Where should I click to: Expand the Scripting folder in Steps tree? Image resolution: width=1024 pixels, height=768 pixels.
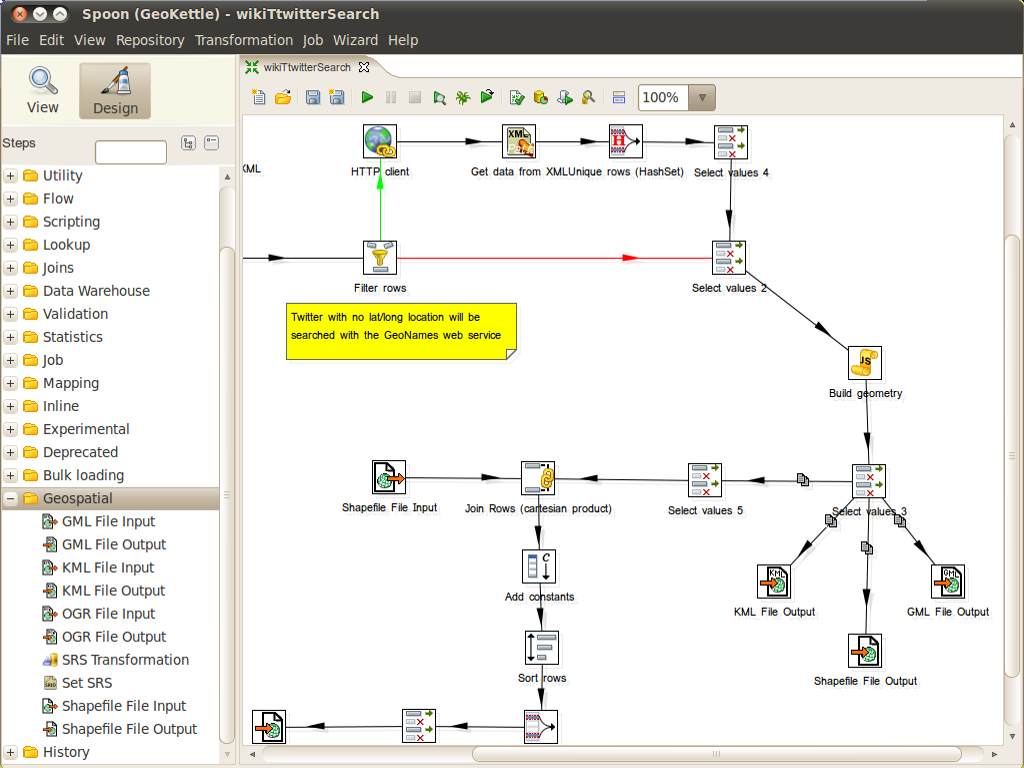(11, 222)
